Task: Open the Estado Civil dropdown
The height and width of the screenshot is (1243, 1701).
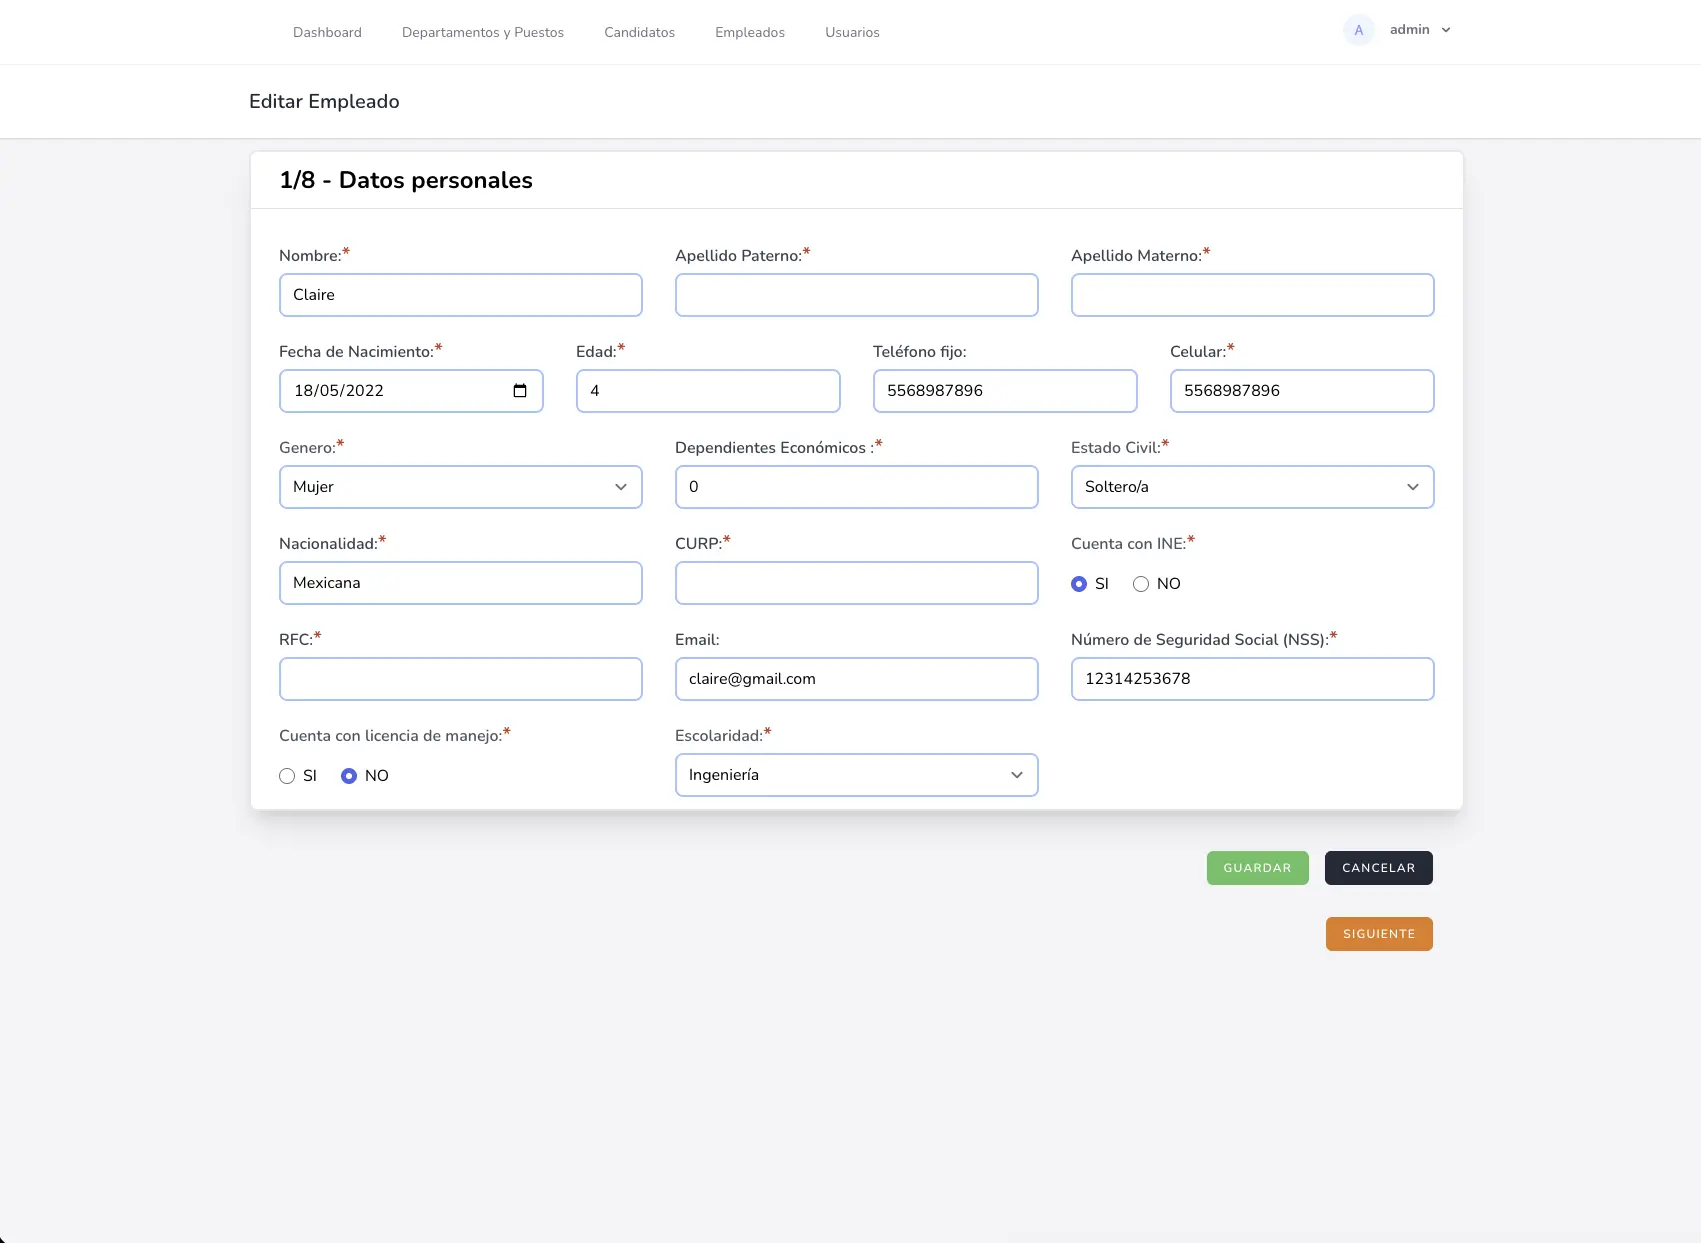Action: (x=1252, y=487)
